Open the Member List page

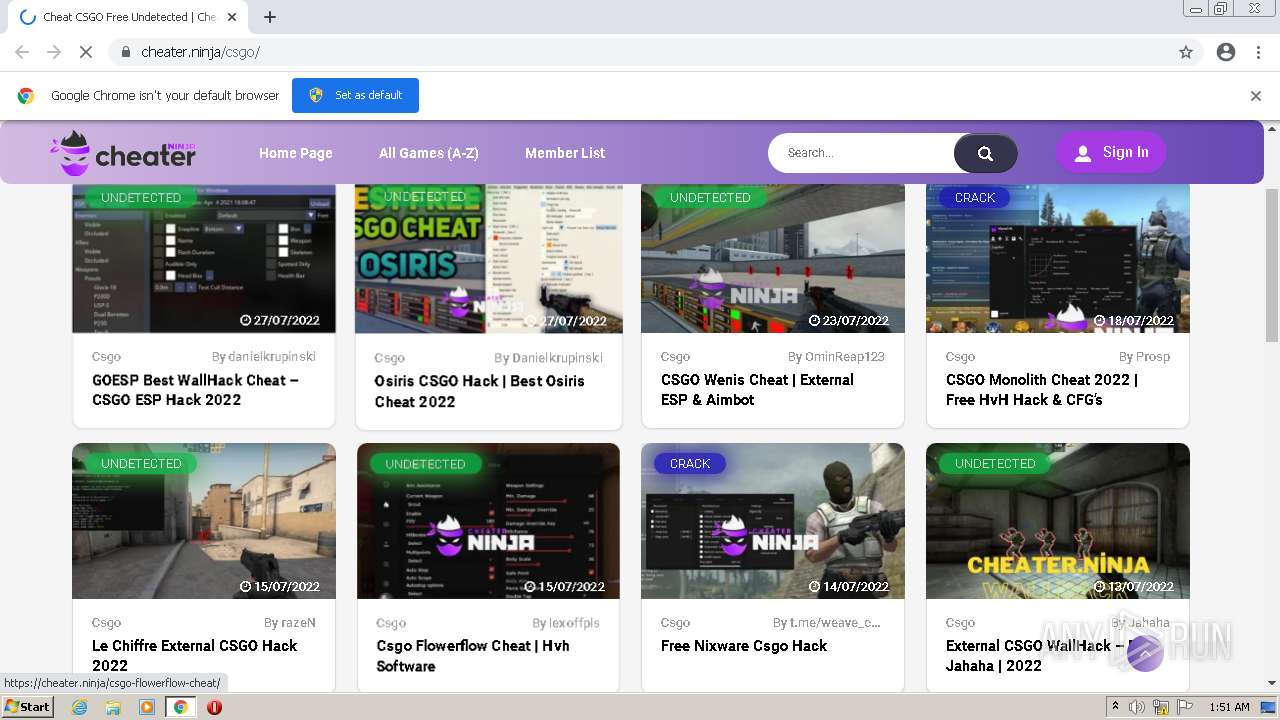tap(565, 153)
